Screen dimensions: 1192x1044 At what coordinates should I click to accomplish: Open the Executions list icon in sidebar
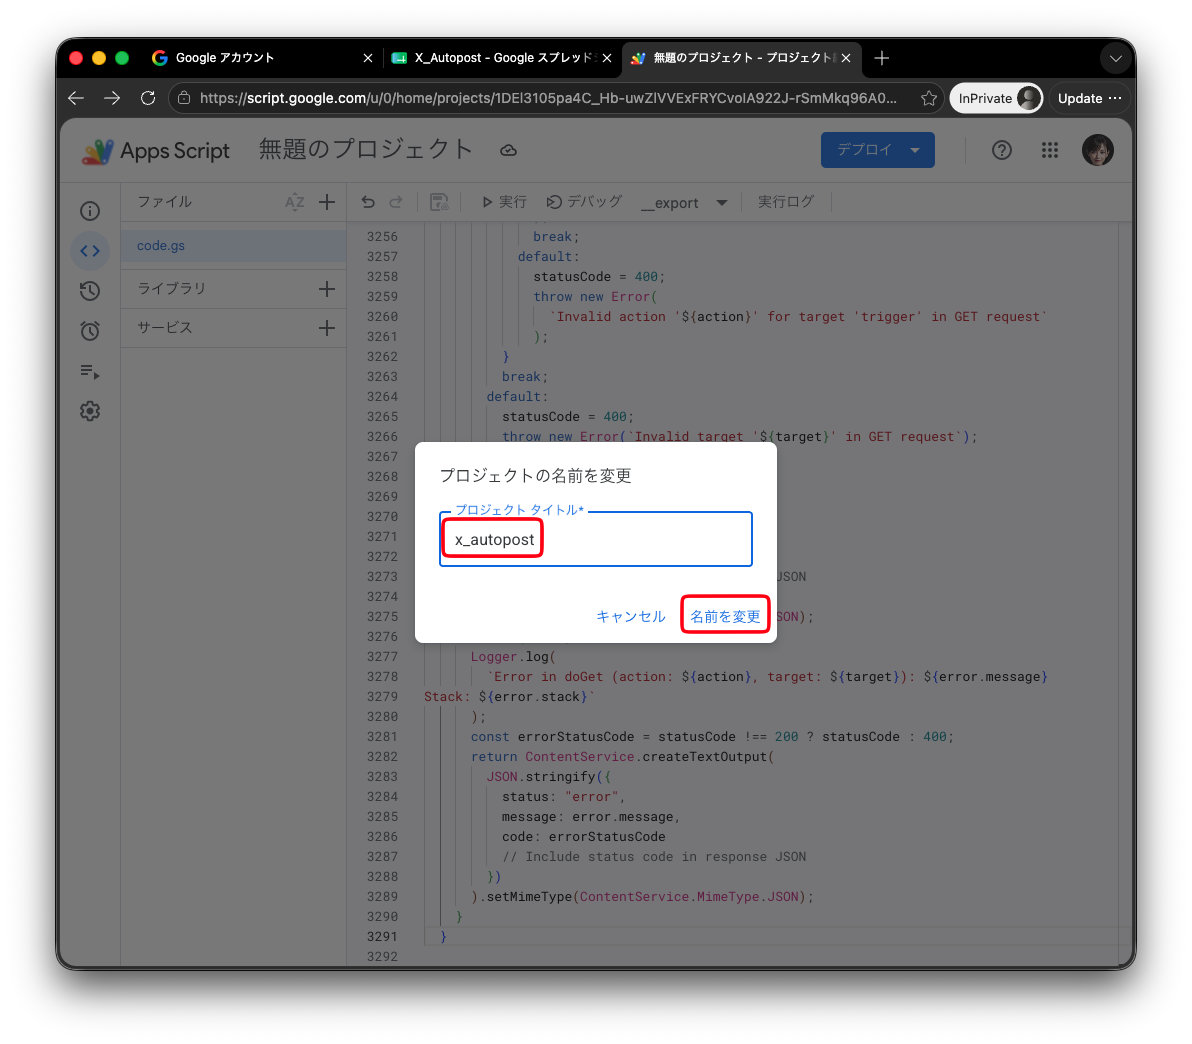click(x=90, y=371)
